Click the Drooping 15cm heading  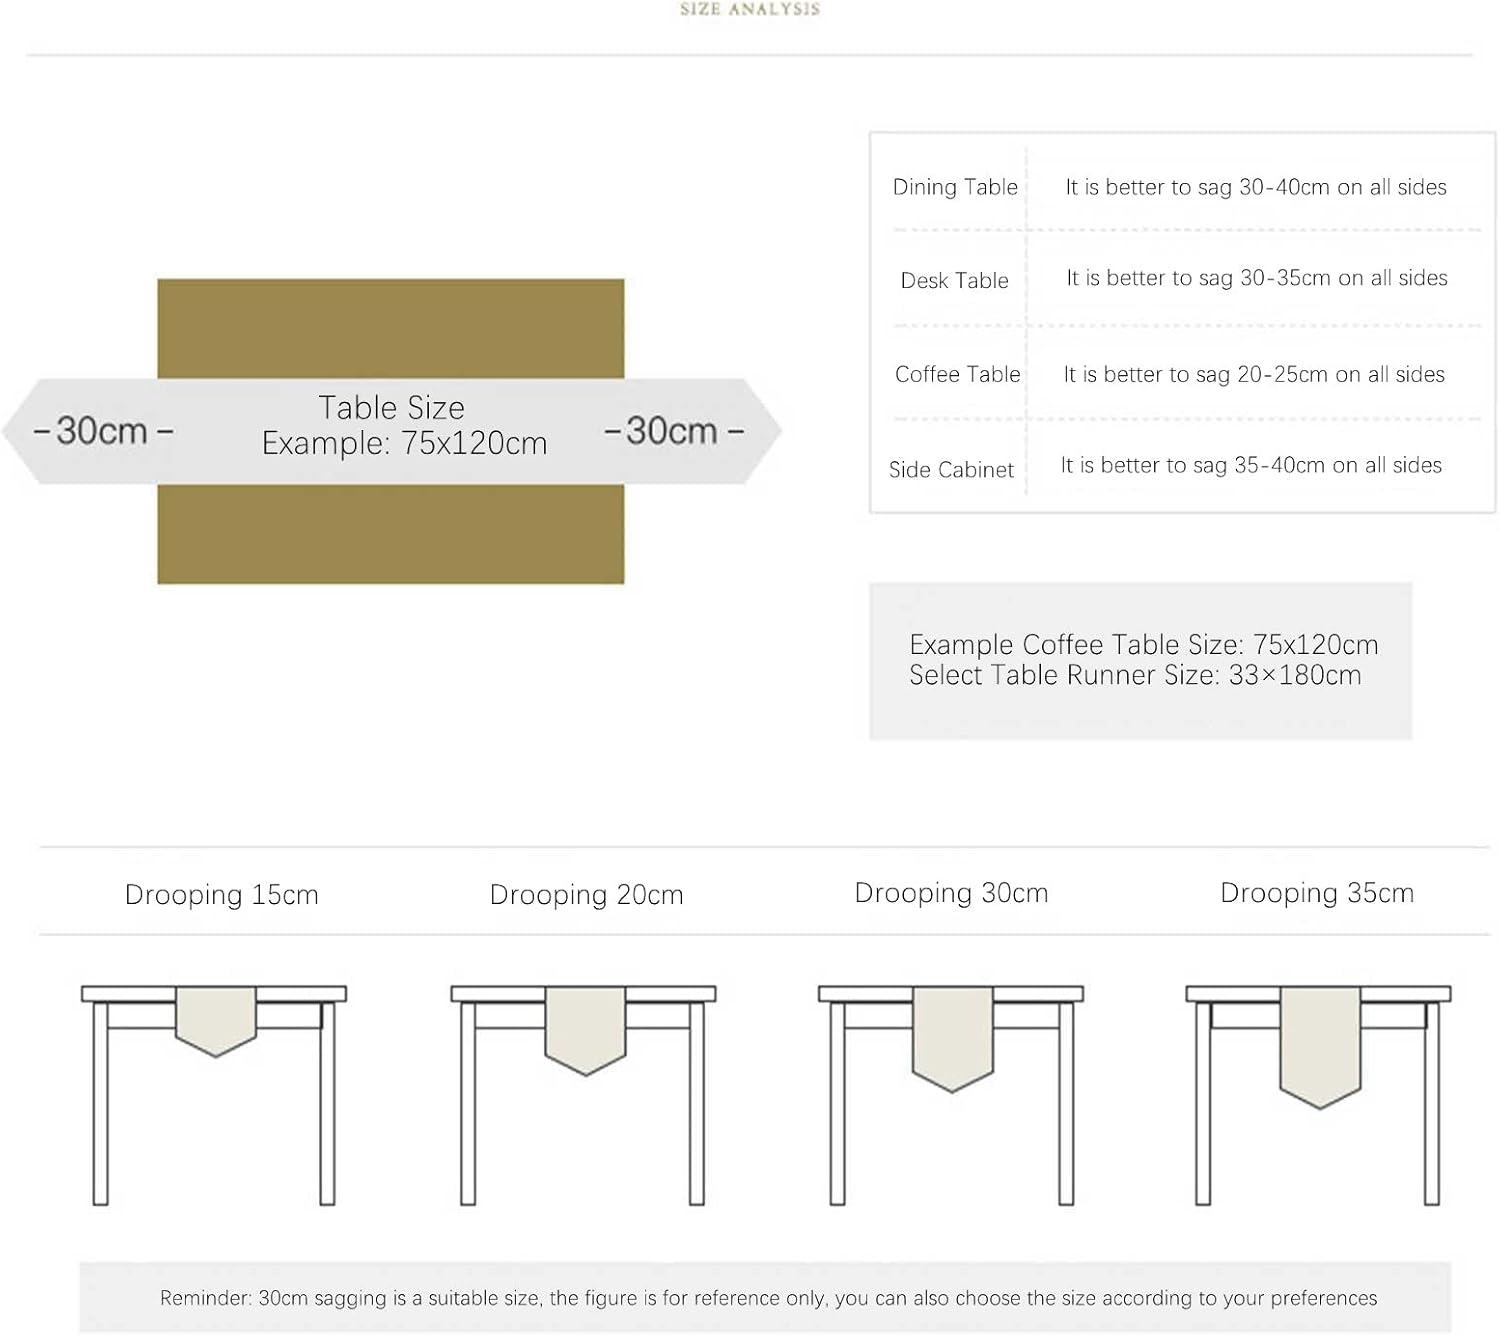click(221, 894)
